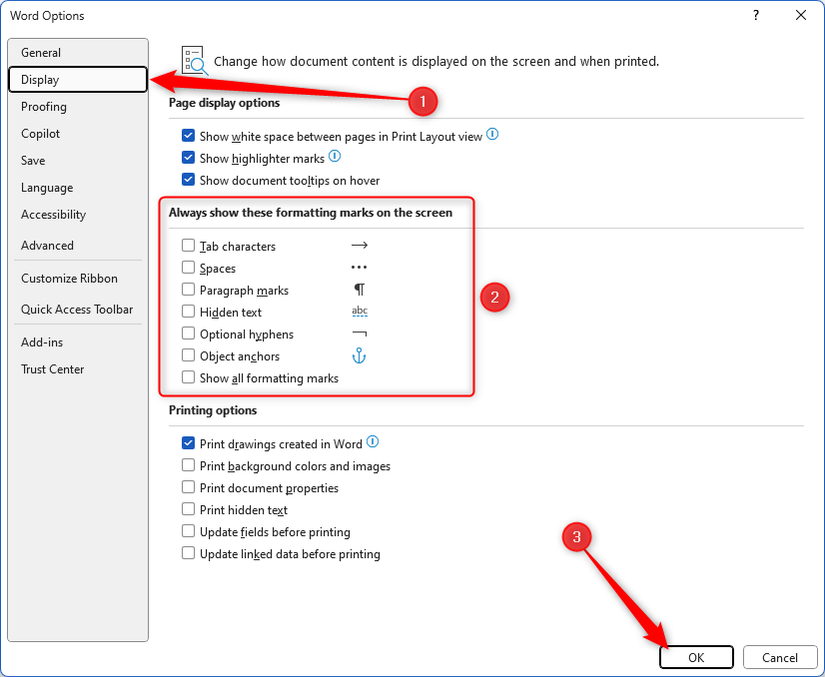The height and width of the screenshot is (677, 825).
Task: Confirm settings with the OK button
Action: click(x=696, y=657)
